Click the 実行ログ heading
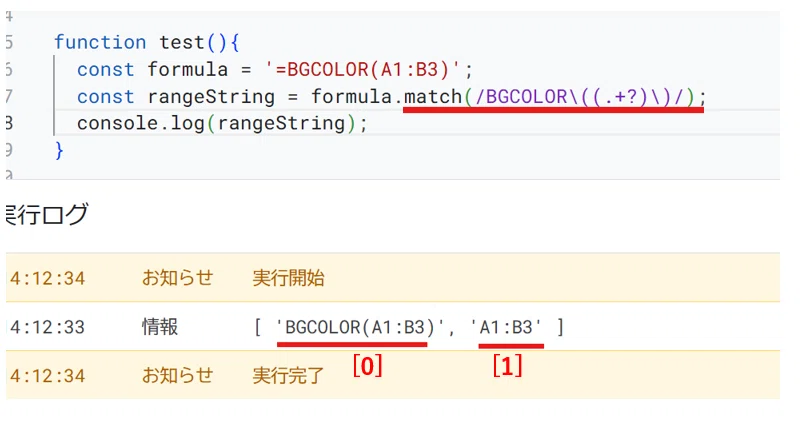This screenshot has height=422, width=812. tap(47, 214)
